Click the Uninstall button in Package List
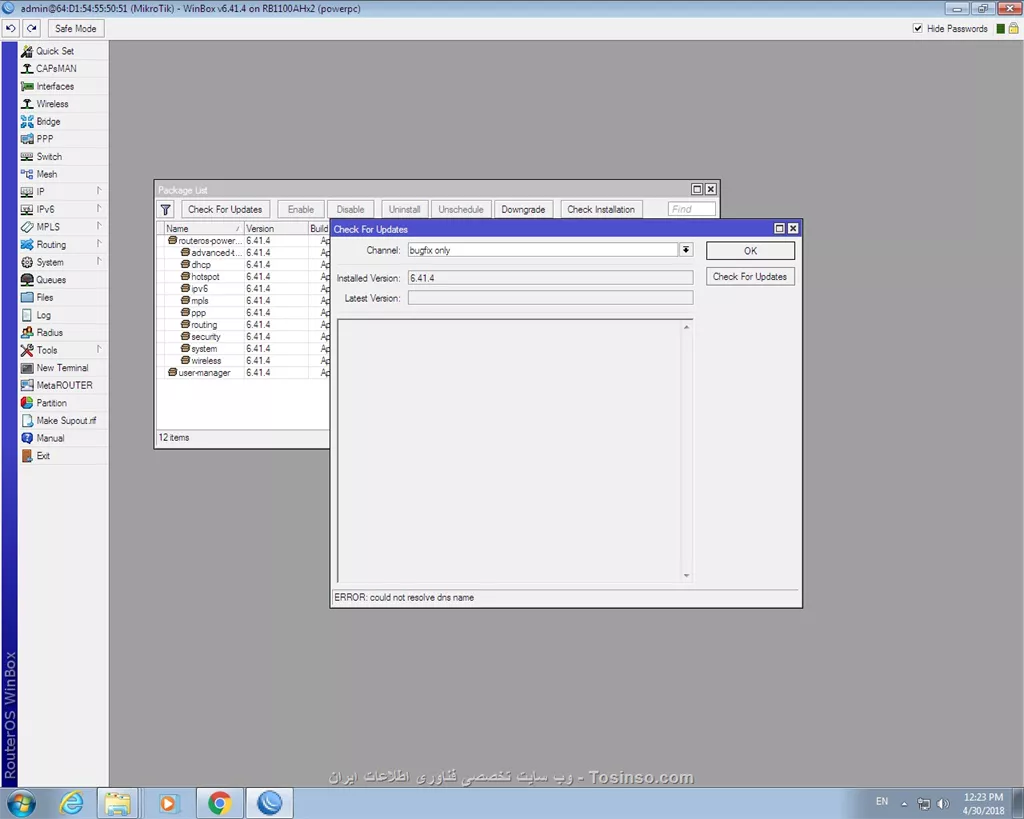 pos(404,210)
